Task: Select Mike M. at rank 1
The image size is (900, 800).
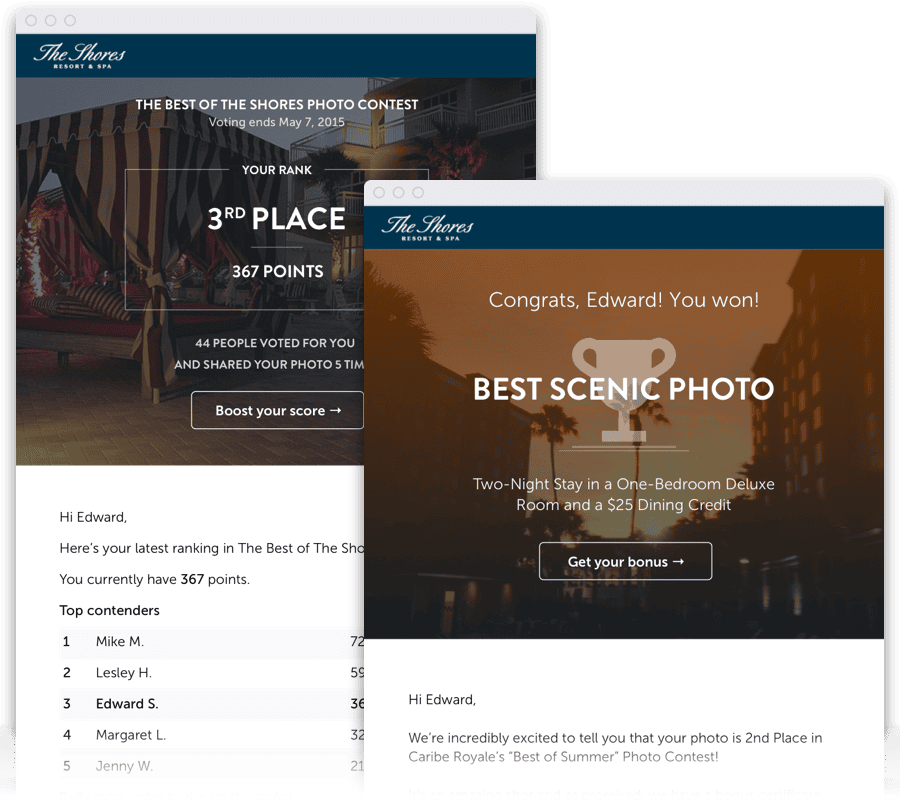Action: [x=123, y=641]
